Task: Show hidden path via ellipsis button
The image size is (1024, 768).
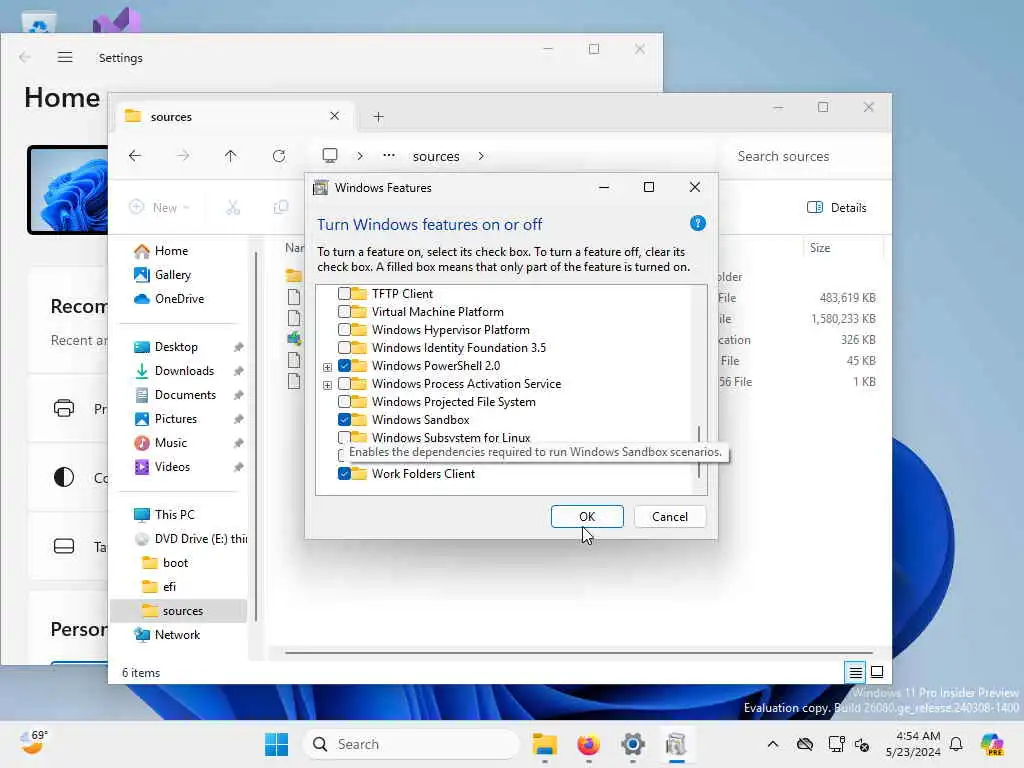Action: click(389, 155)
